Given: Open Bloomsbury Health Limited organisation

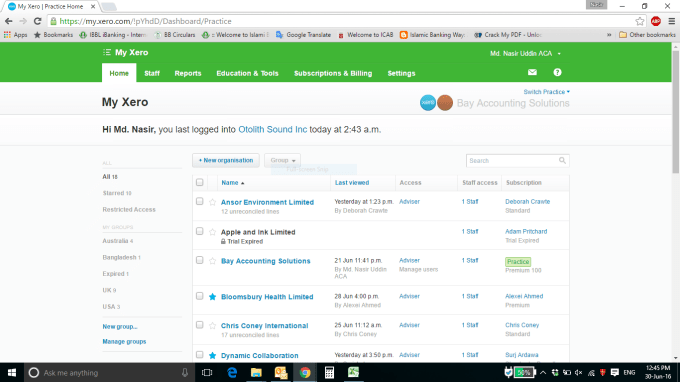Looking at the screenshot, I should coord(267,297).
